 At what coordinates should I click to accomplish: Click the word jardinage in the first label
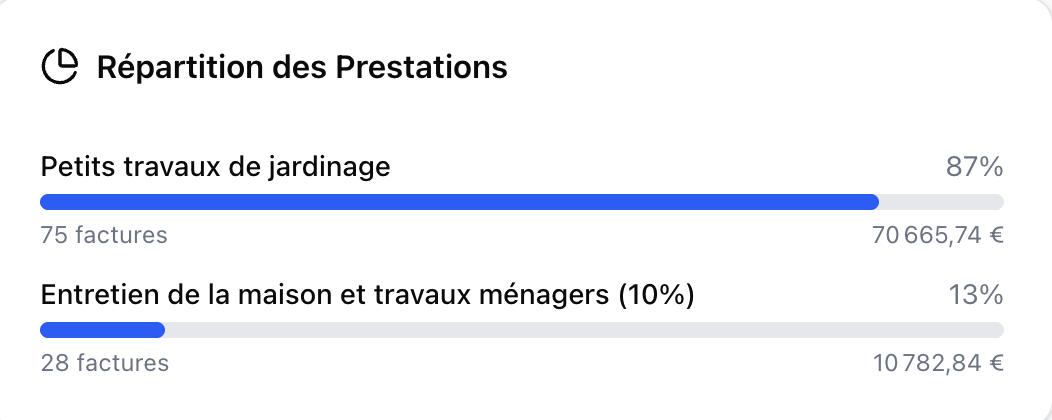click(x=334, y=167)
